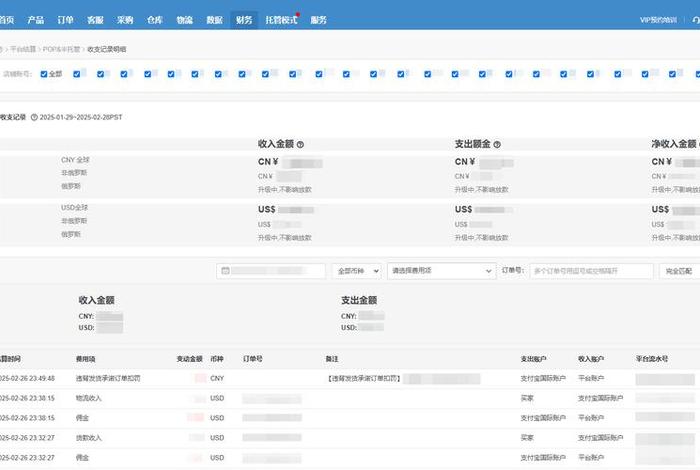Select the 仓库 navigation item
This screenshot has height=470, width=700.
point(155,20)
